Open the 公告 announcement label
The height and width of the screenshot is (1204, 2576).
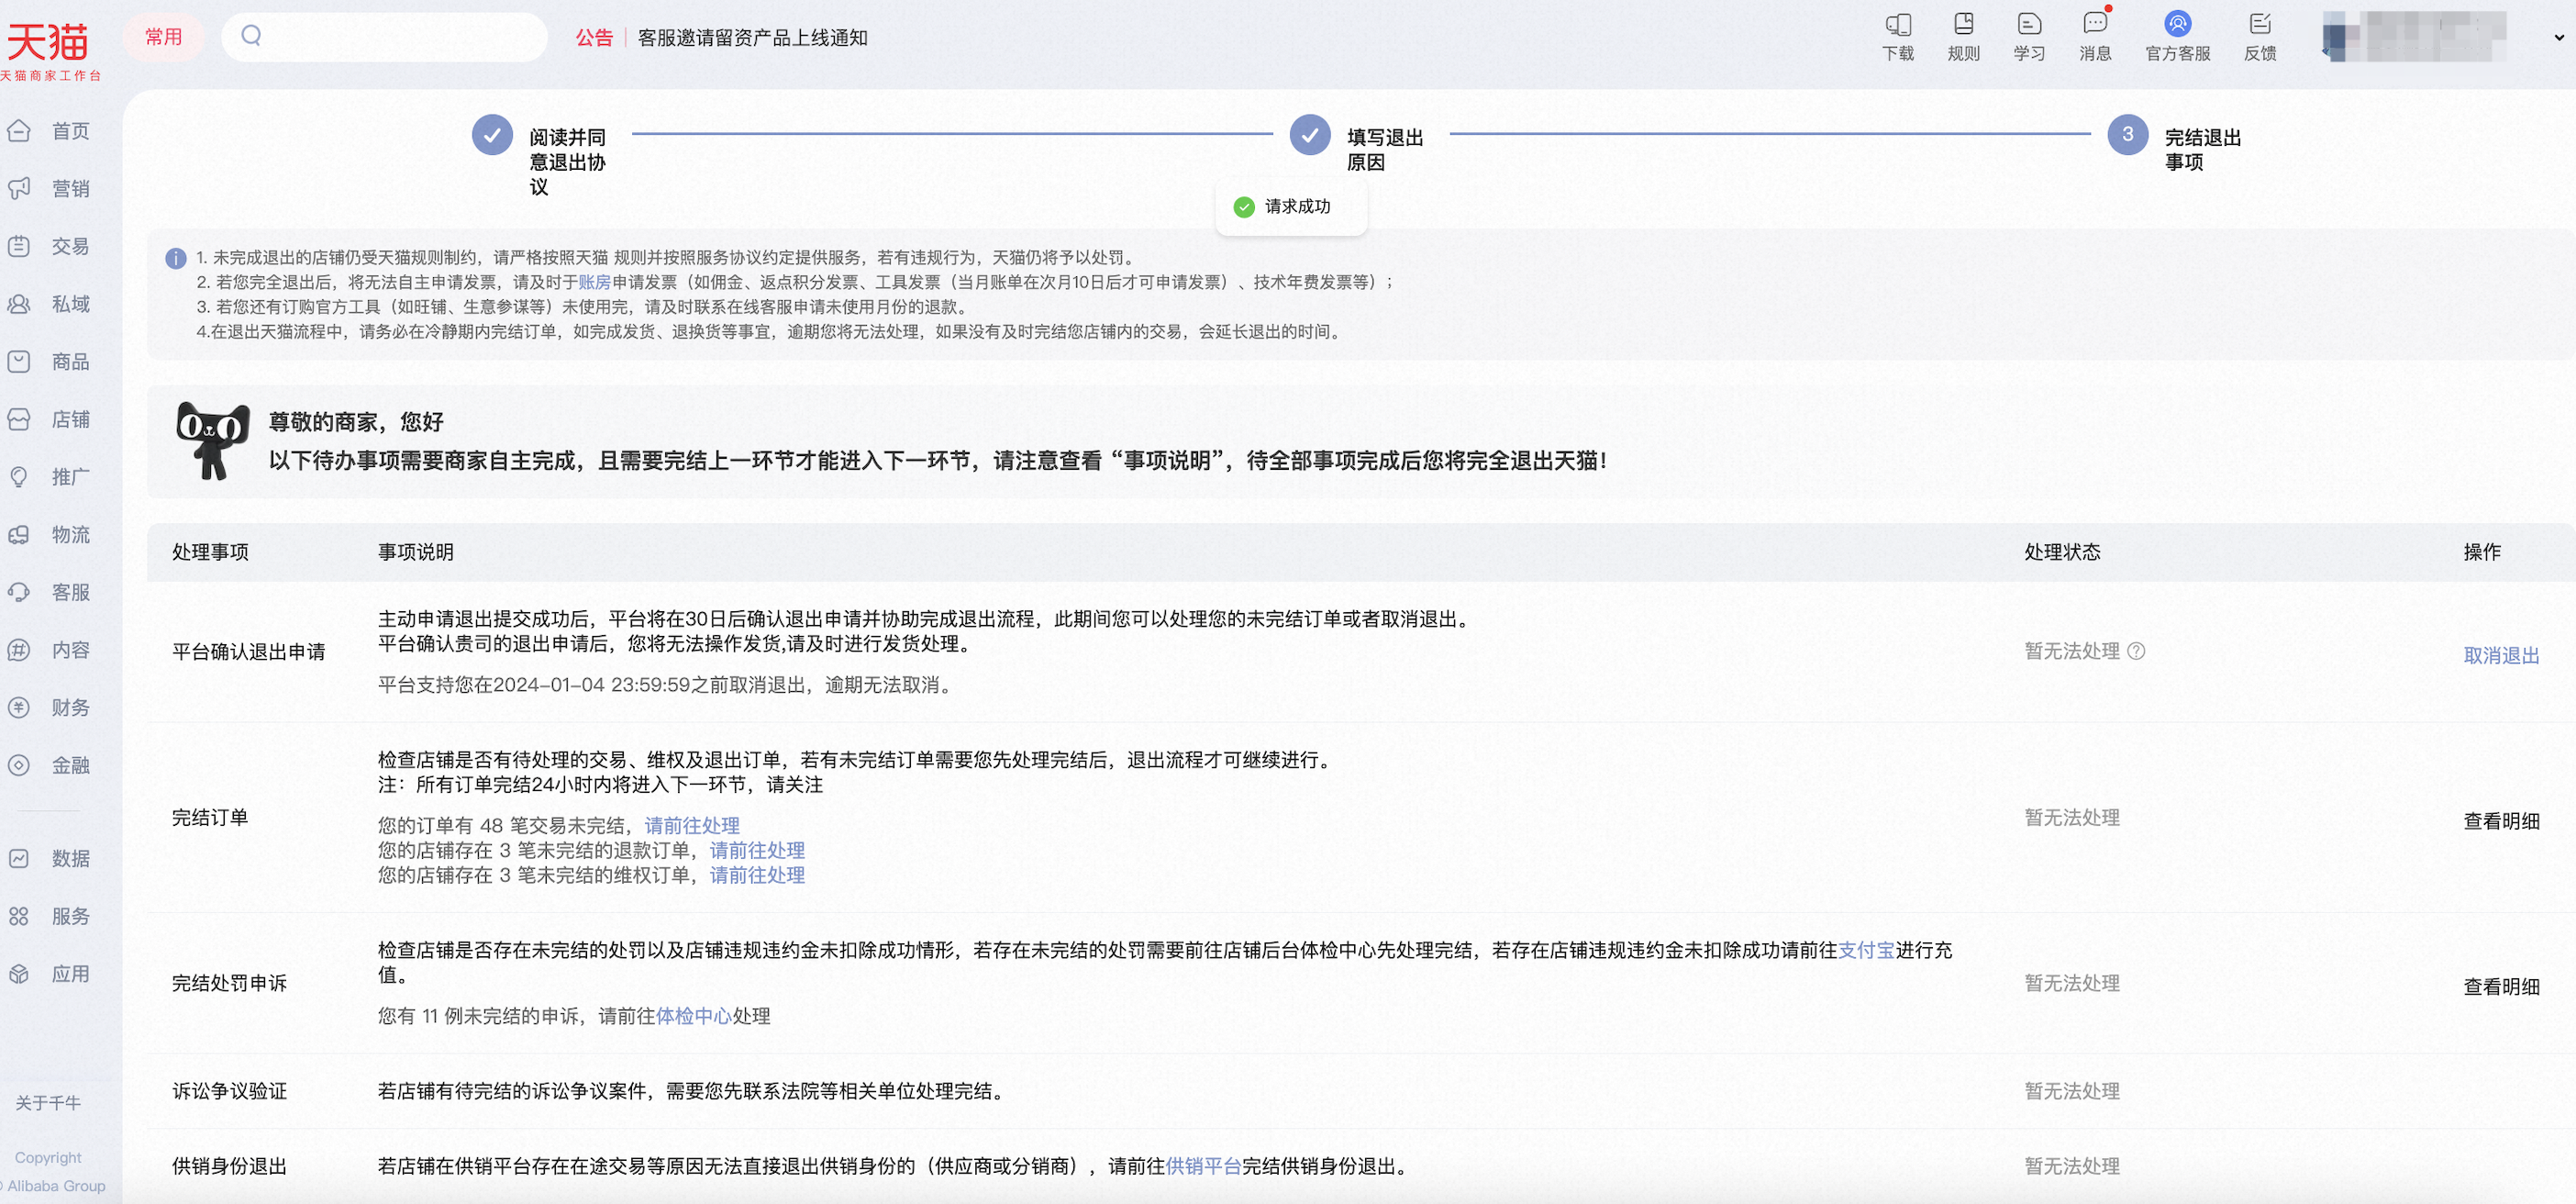(594, 38)
